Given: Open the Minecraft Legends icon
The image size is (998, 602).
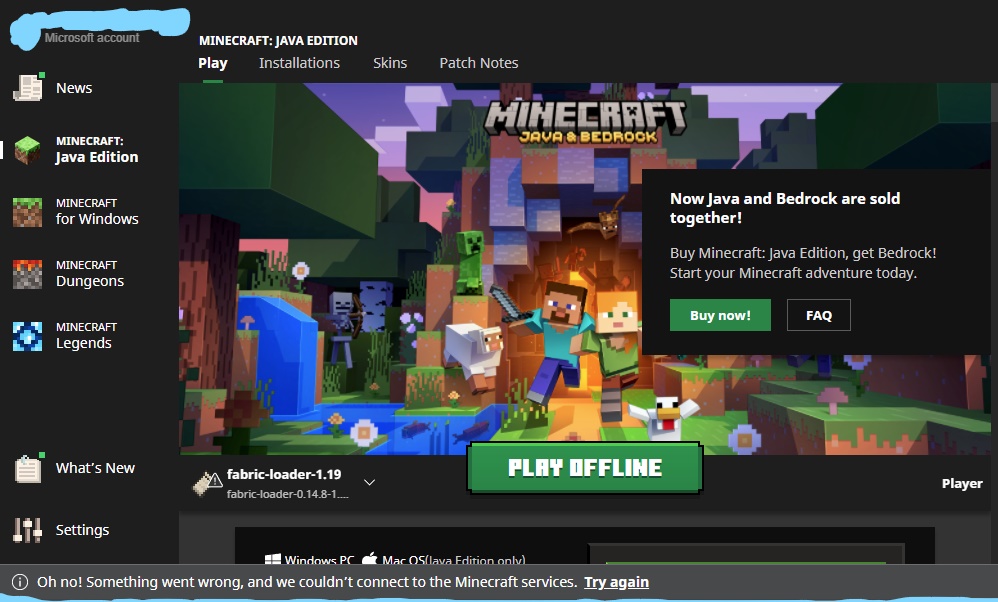Looking at the screenshot, I should tap(27, 336).
